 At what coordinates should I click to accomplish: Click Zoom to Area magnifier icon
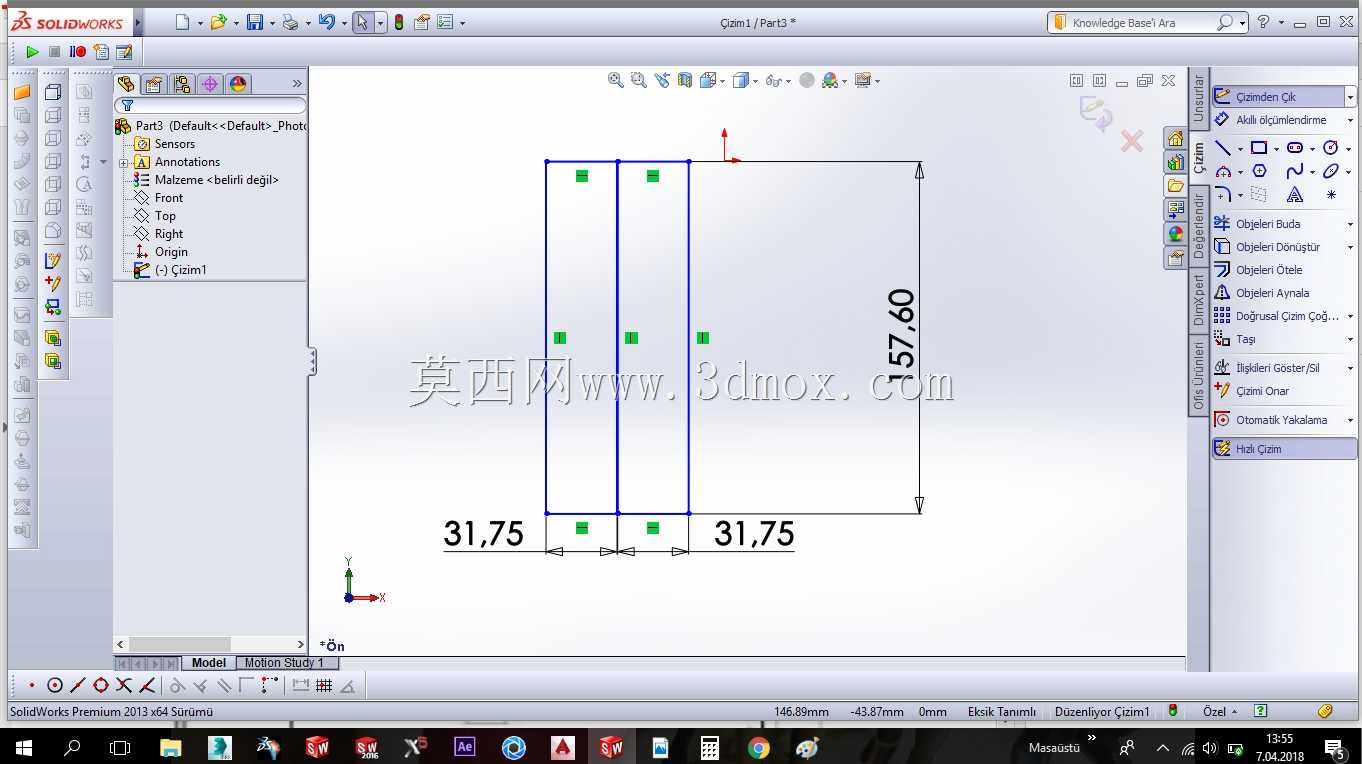point(639,80)
